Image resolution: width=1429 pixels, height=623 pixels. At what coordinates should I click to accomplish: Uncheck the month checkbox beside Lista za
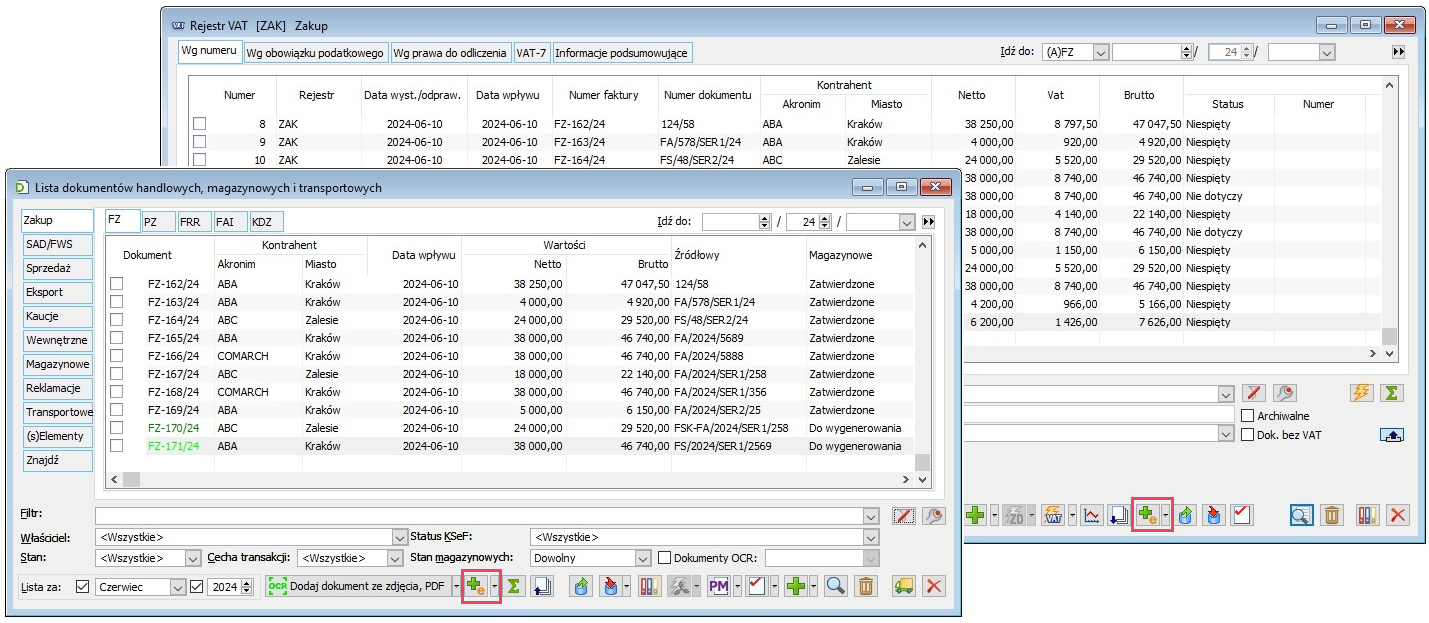[x=83, y=587]
